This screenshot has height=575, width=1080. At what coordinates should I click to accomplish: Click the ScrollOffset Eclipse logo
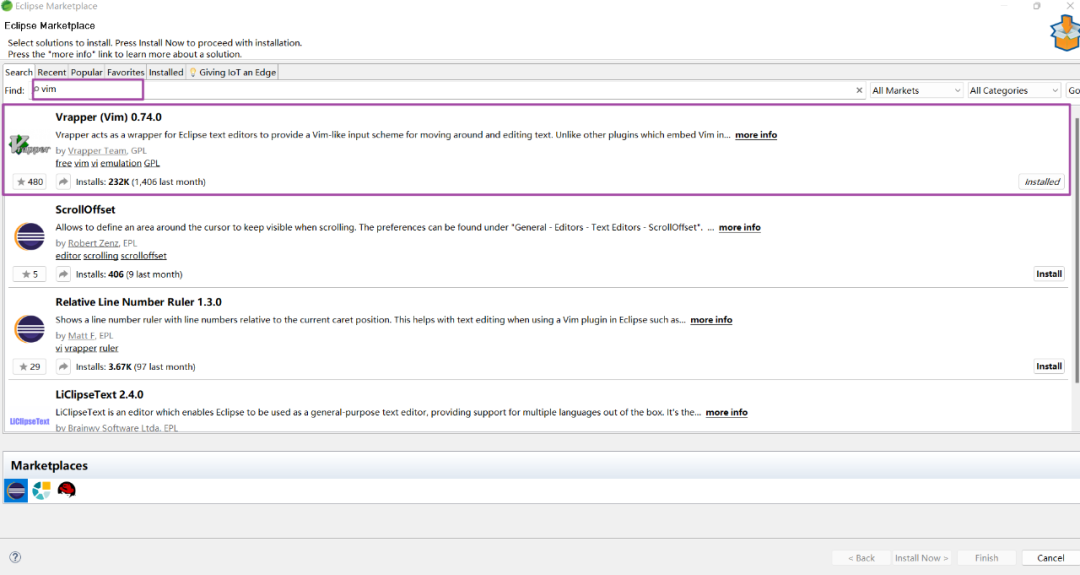(30, 236)
